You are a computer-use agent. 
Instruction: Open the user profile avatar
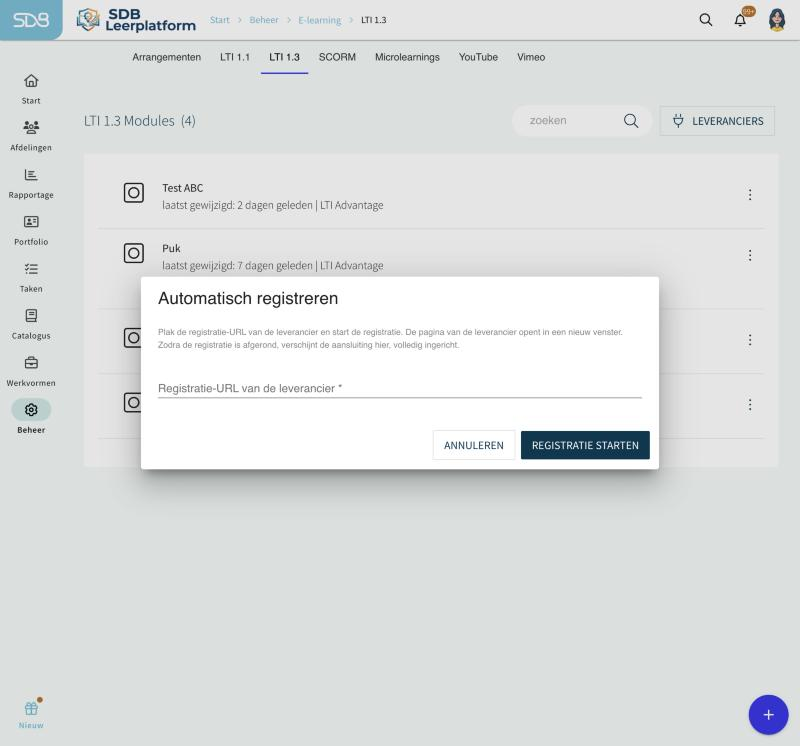(x=777, y=20)
